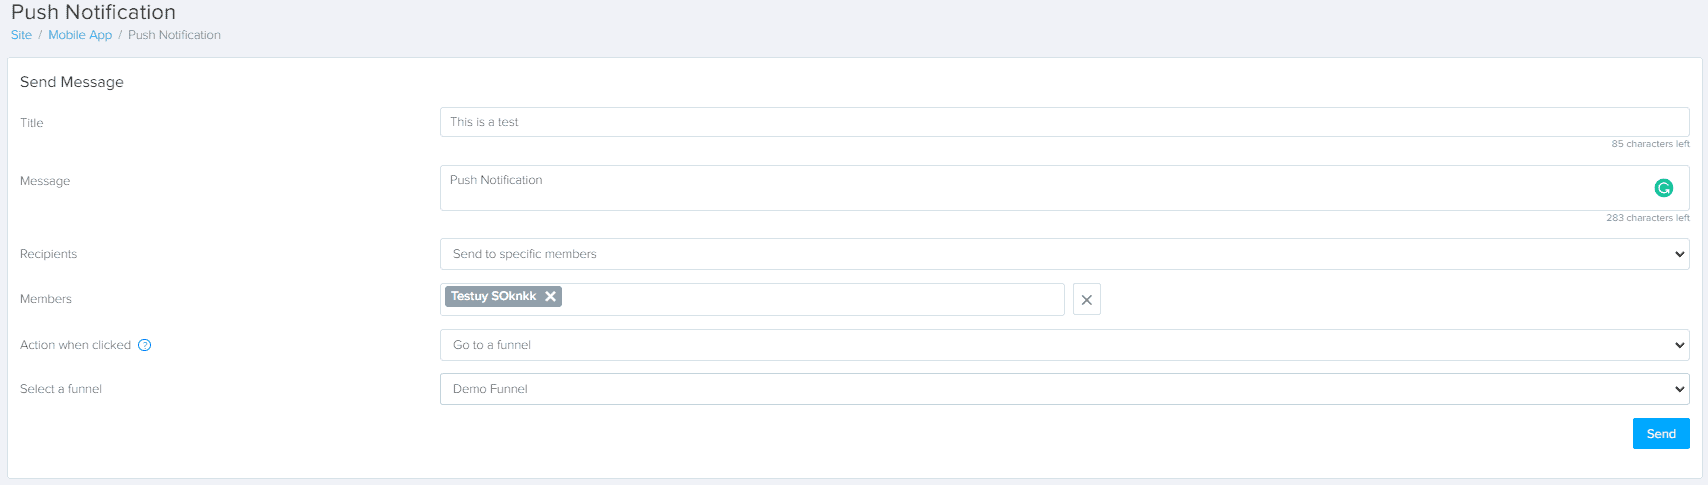Go to Site in the breadcrumb
The height and width of the screenshot is (485, 1708).
coord(21,35)
